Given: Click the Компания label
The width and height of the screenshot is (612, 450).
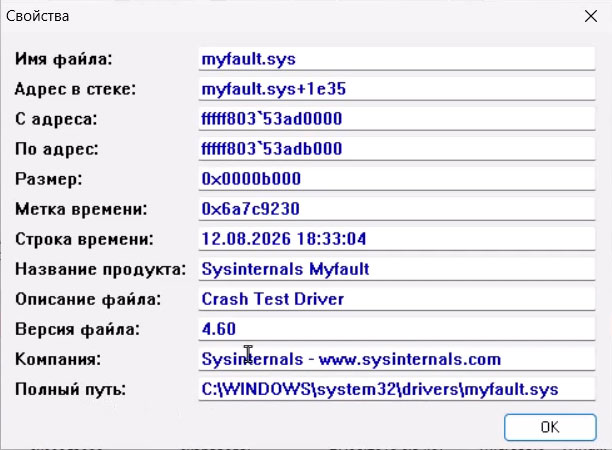Looking at the screenshot, I should point(58,359).
